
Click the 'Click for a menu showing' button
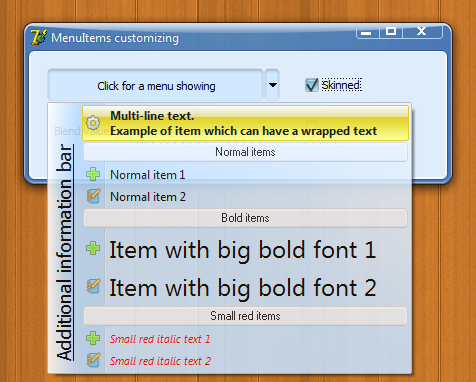[156, 85]
